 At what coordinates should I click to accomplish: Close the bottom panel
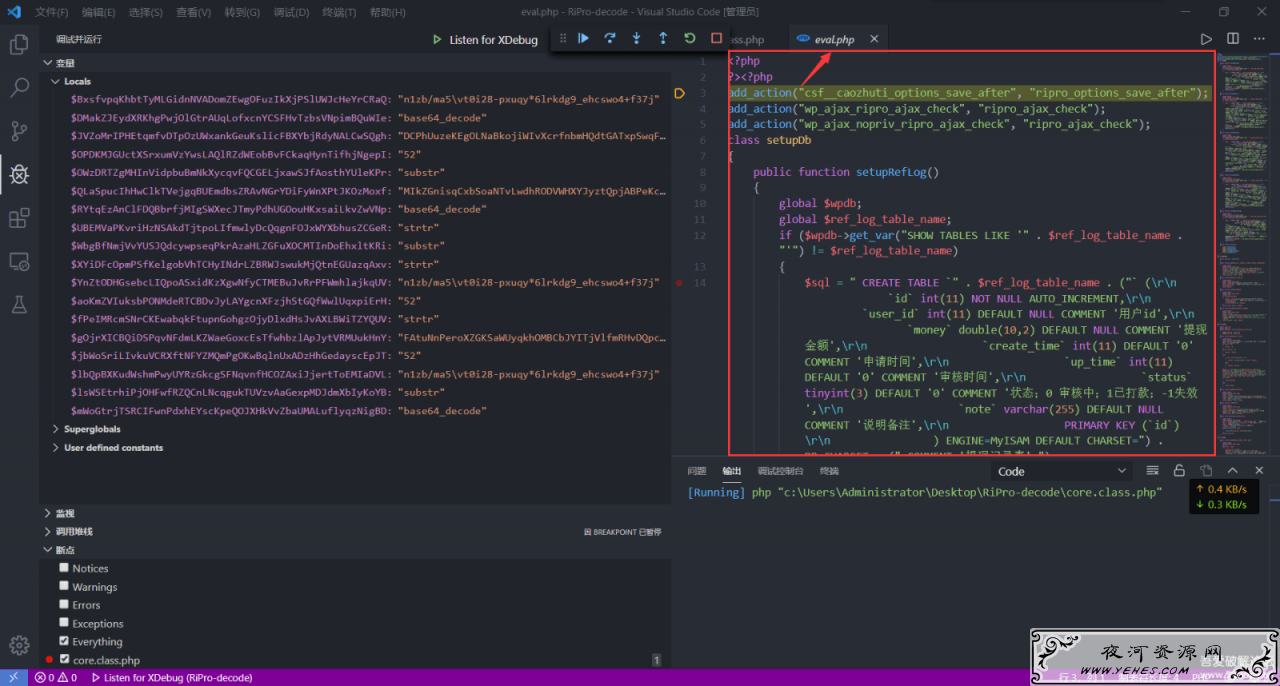click(x=1260, y=470)
